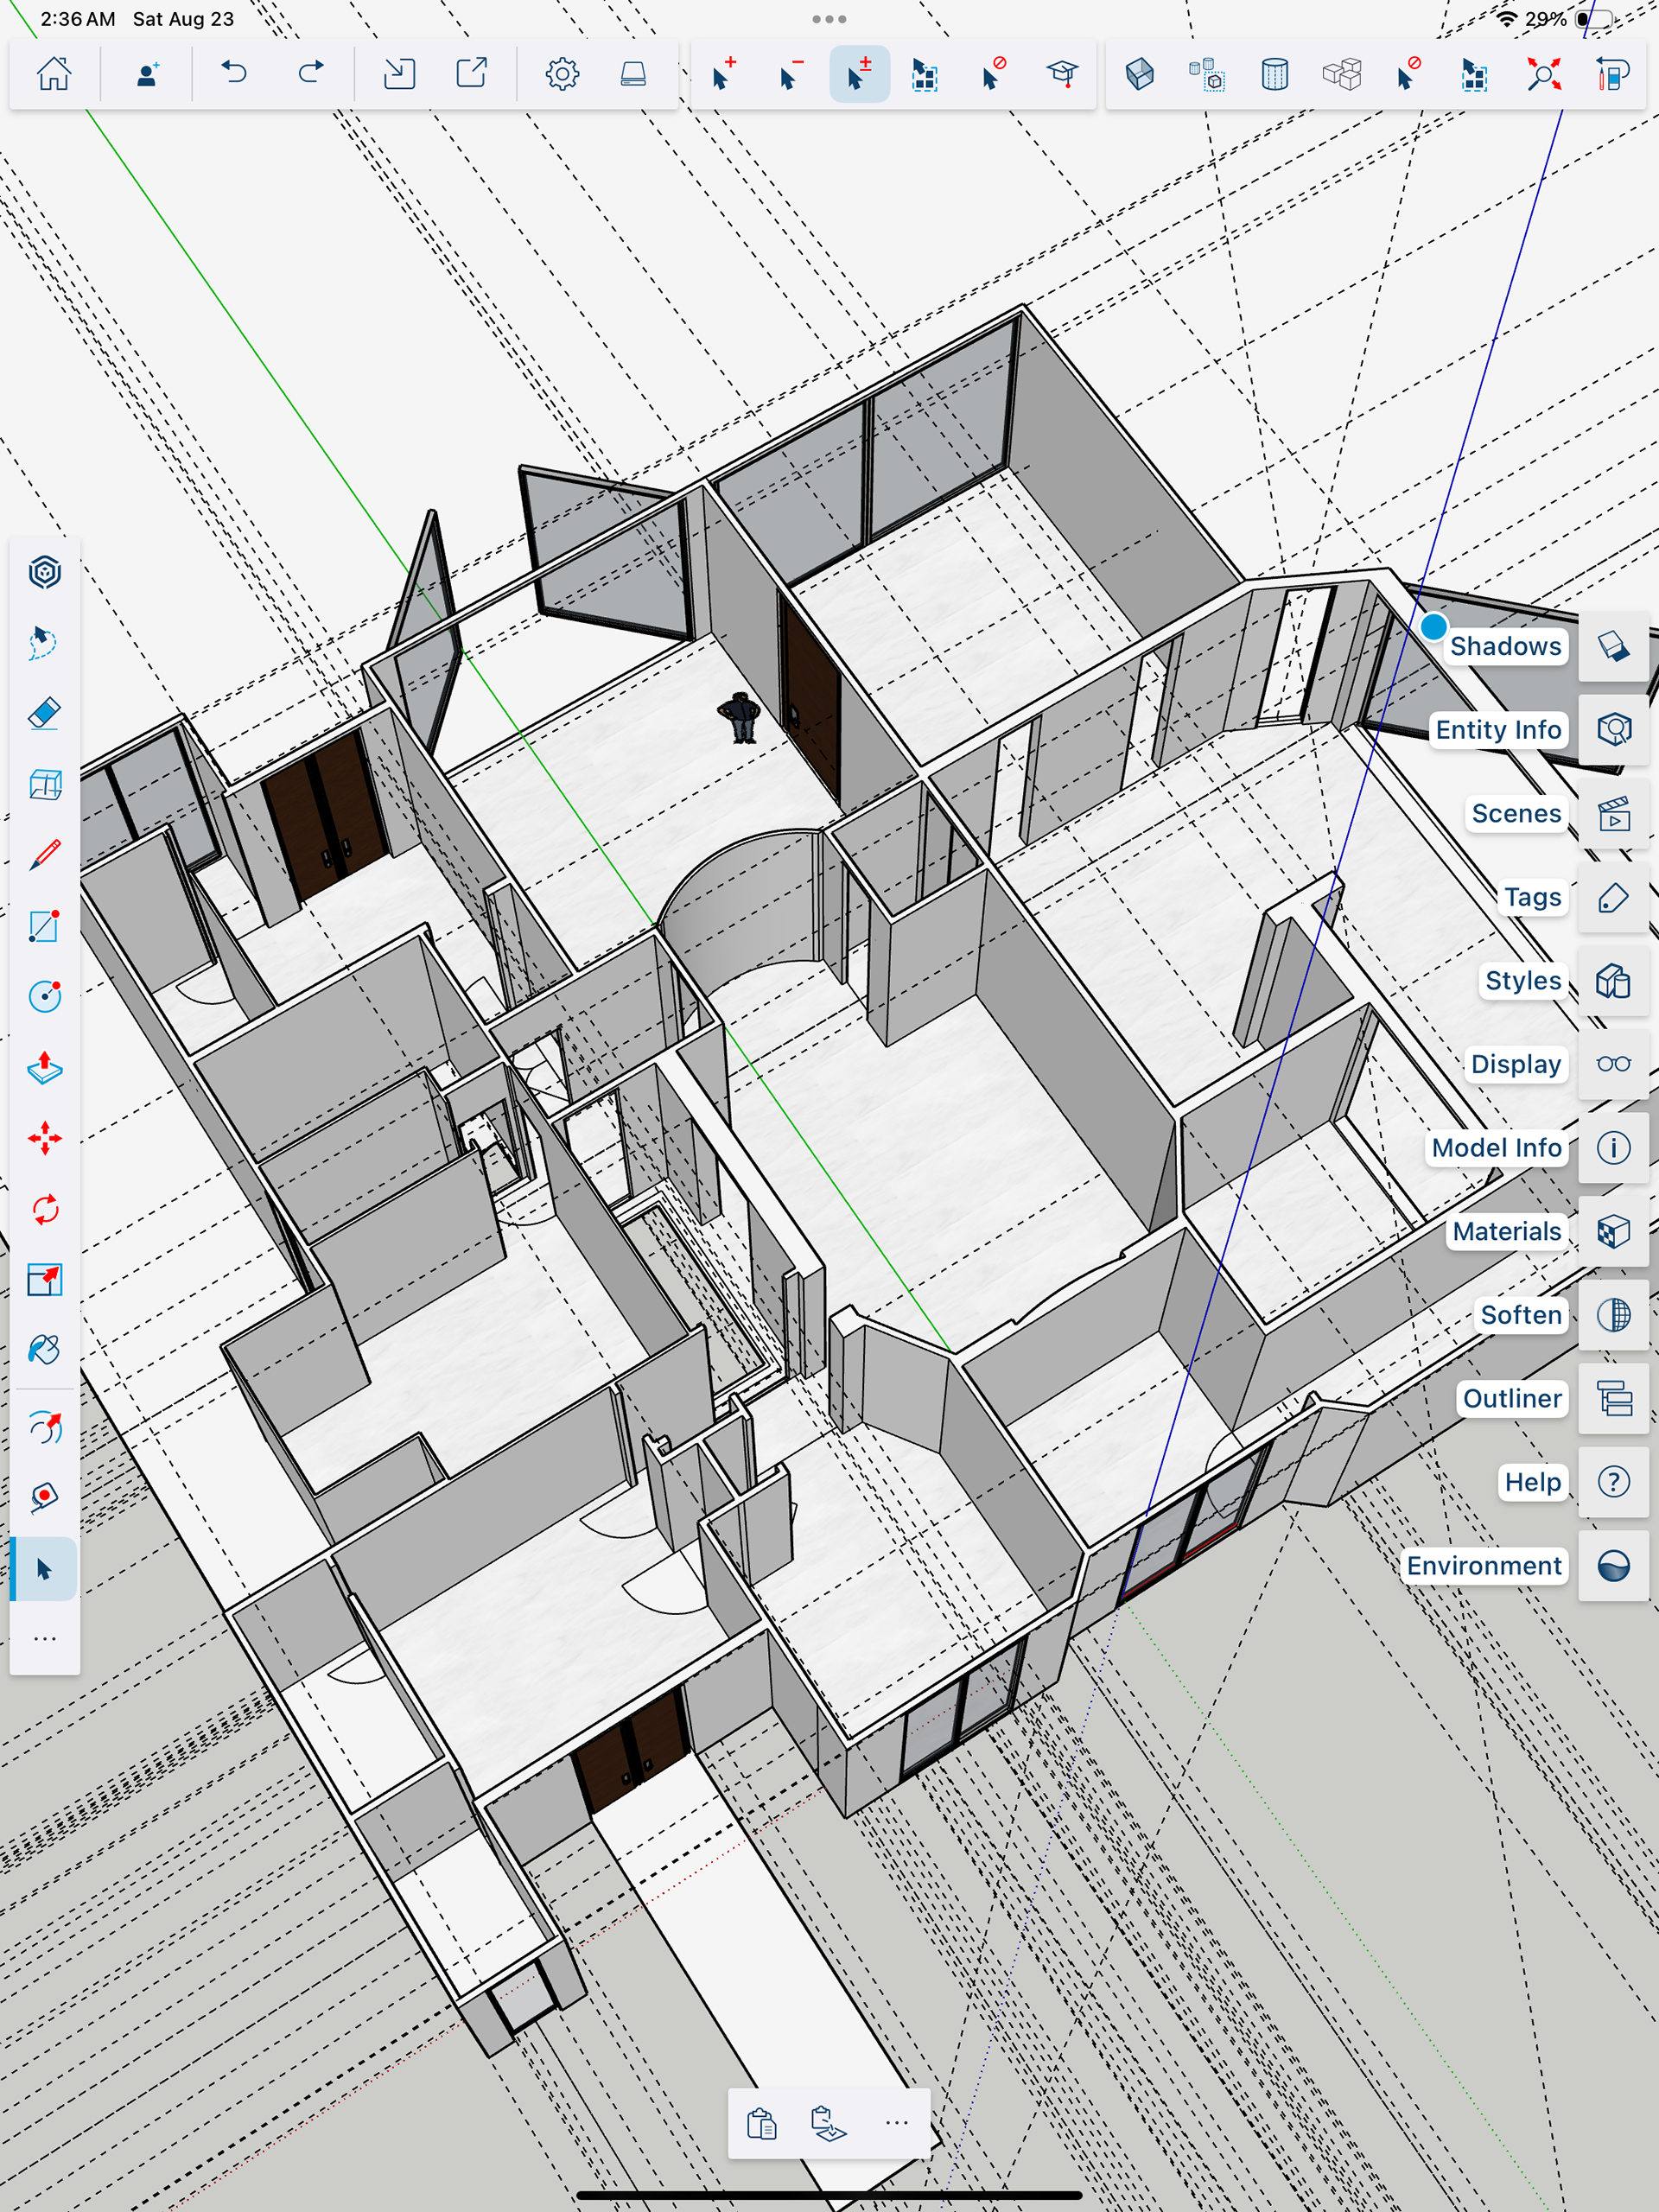Expand the left toolbar more options dots
Viewport: 1659px width, 2212px height.
[44, 1639]
